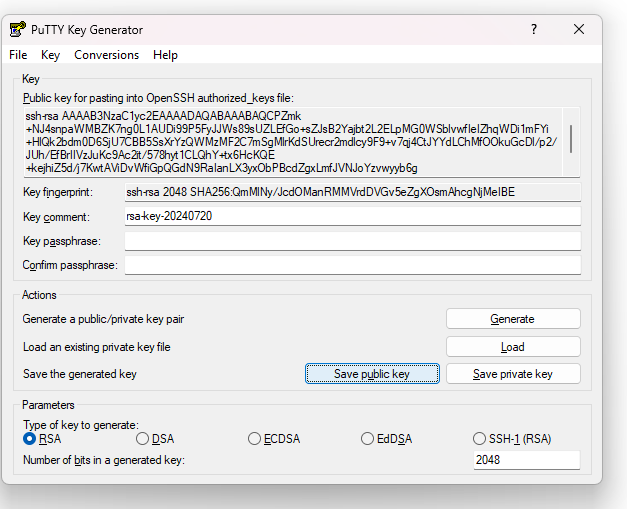Close the PuTTY Key Generator window
The image size is (627, 509).
pos(579,29)
